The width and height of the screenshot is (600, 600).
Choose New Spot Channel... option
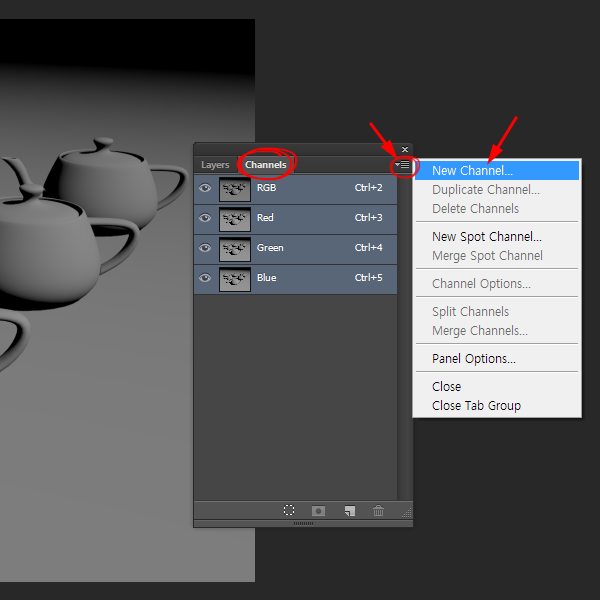[x=497, y=236]
